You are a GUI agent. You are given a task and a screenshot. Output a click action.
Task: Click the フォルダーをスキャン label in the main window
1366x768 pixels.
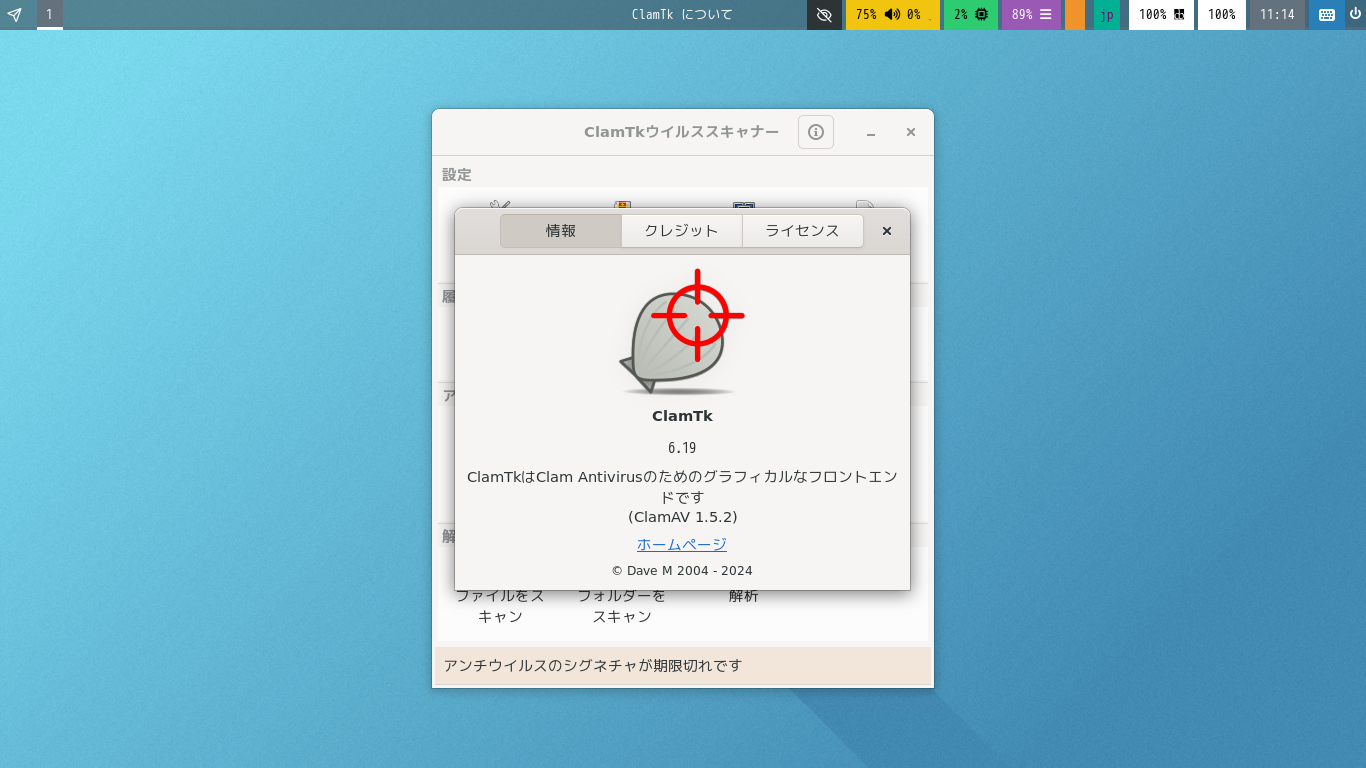[622, 606]
